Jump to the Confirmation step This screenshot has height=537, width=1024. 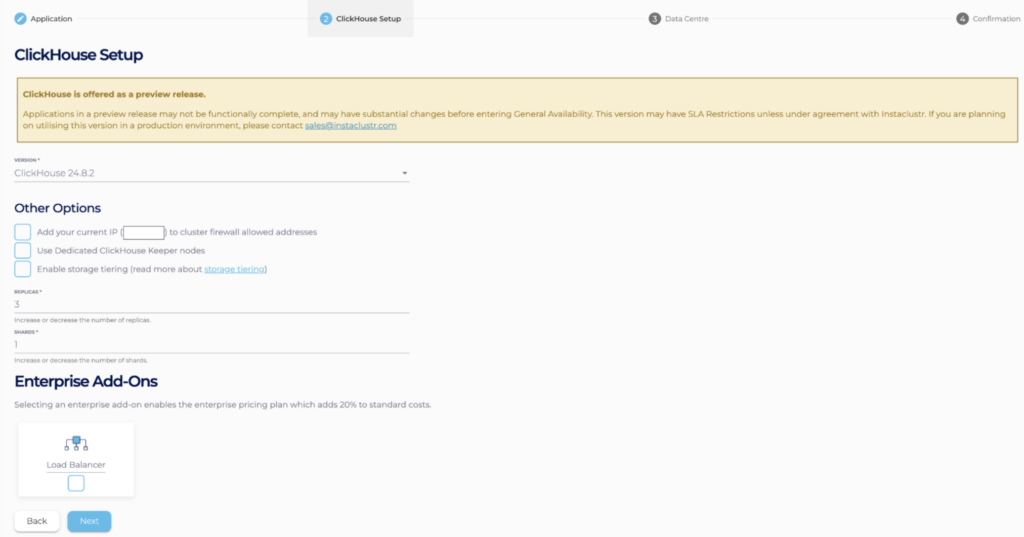(996, 19)
